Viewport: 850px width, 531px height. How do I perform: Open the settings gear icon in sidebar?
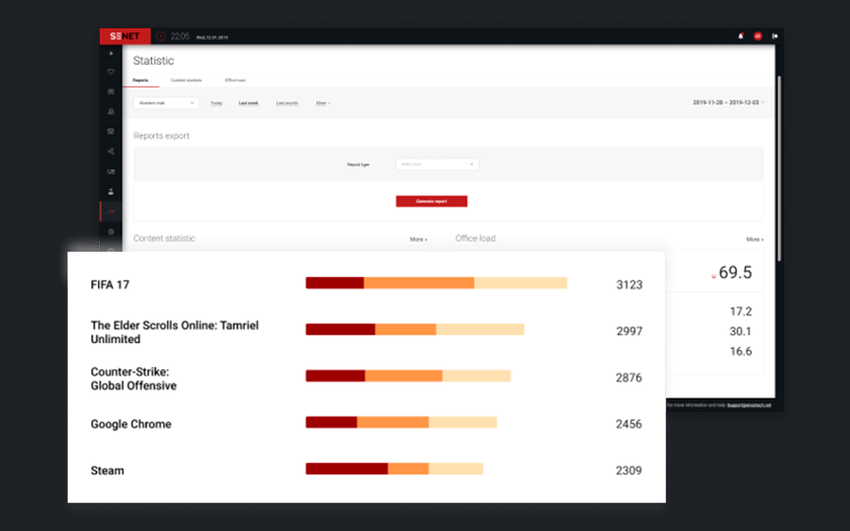coord(111,231)
